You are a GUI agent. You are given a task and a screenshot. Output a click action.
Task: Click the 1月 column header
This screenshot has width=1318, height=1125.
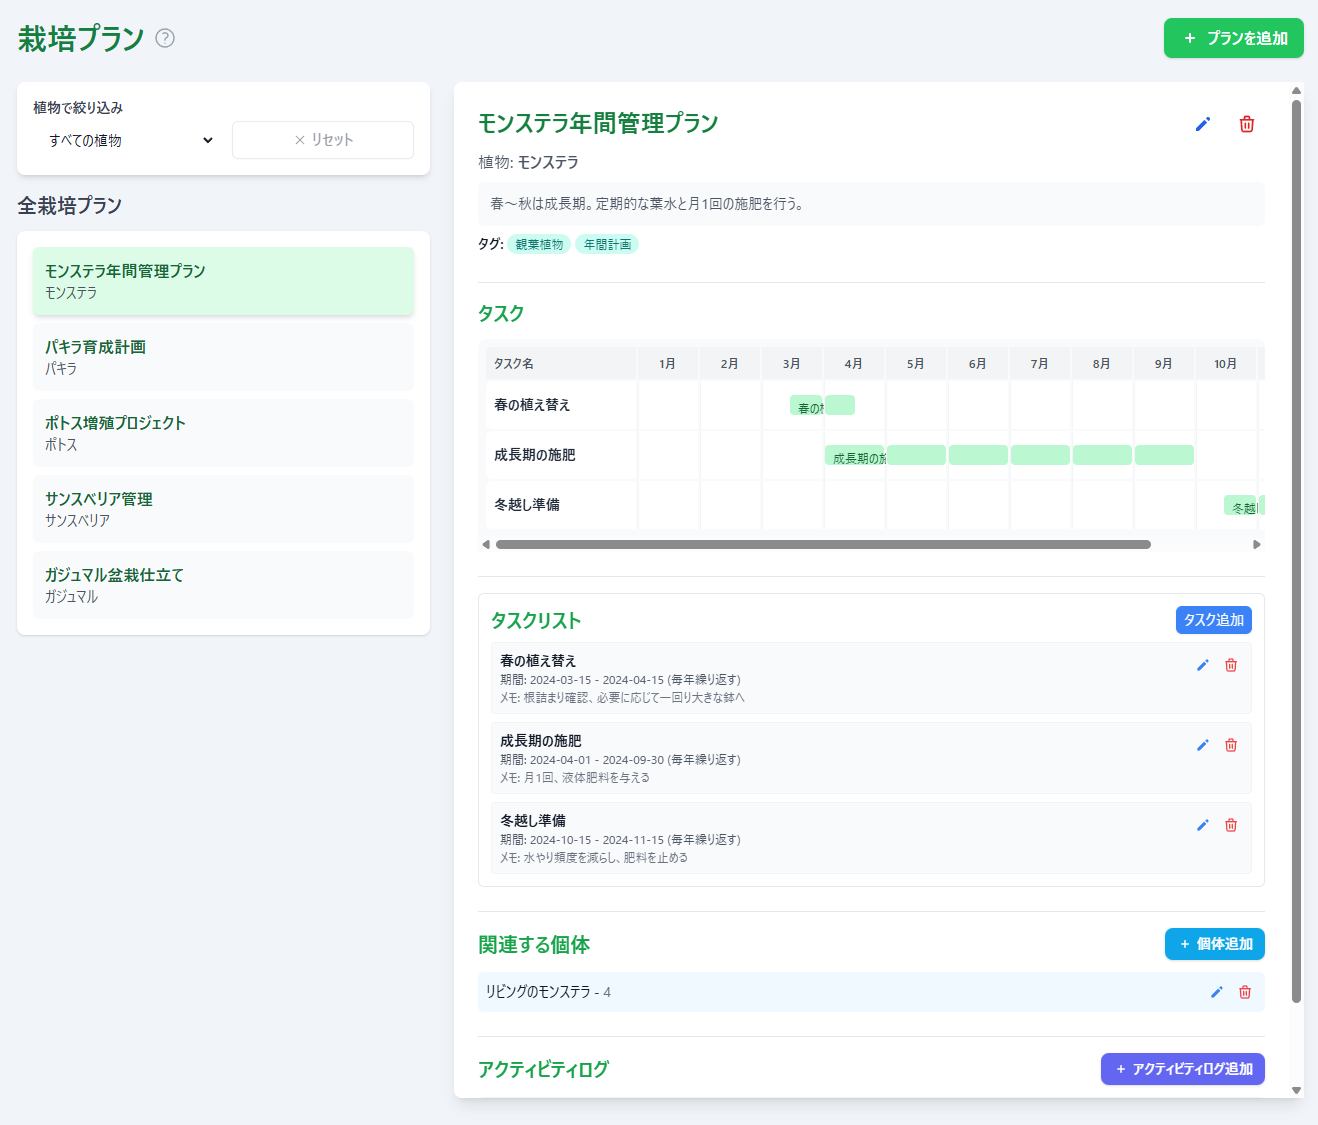click(668, 363)
